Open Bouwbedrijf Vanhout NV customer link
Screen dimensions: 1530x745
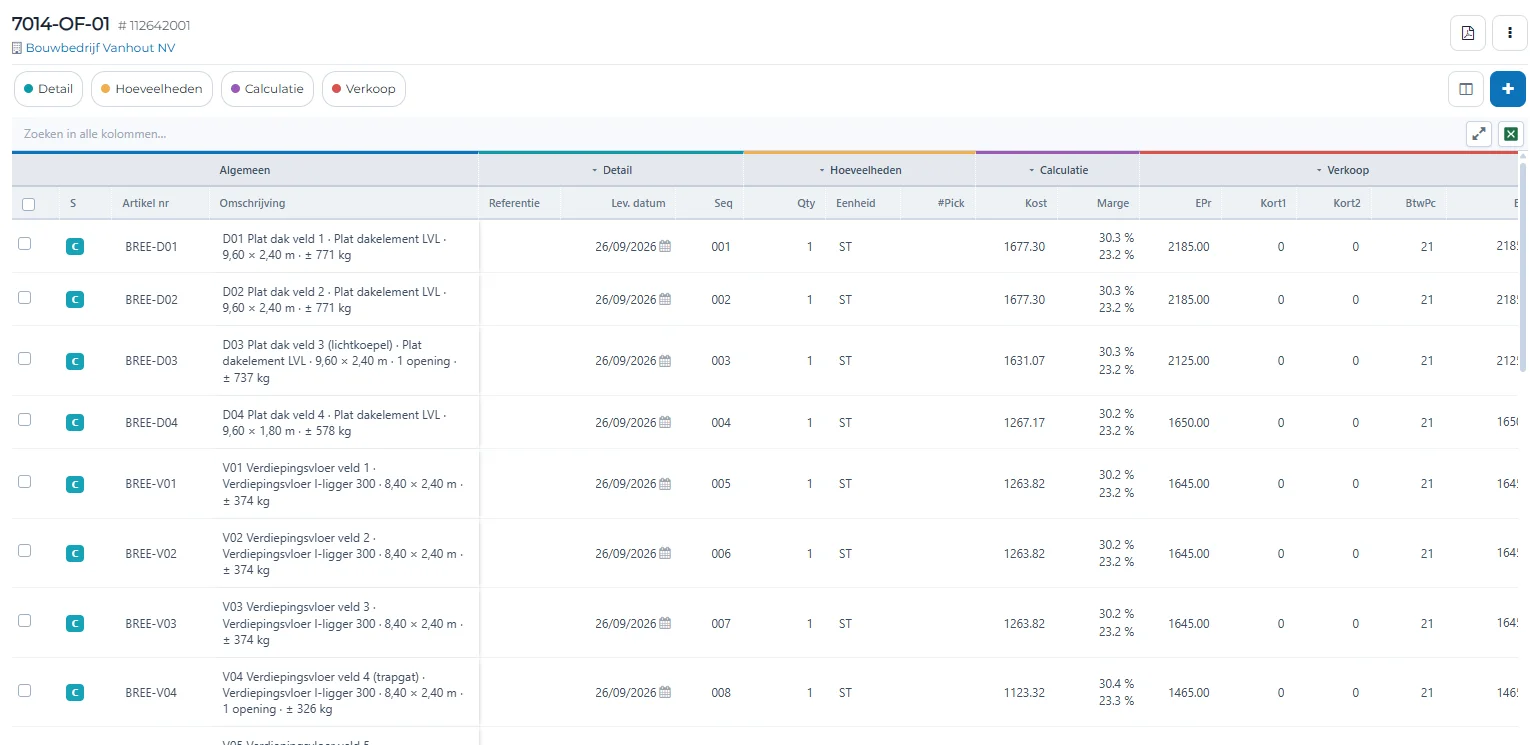pos(100,48)
